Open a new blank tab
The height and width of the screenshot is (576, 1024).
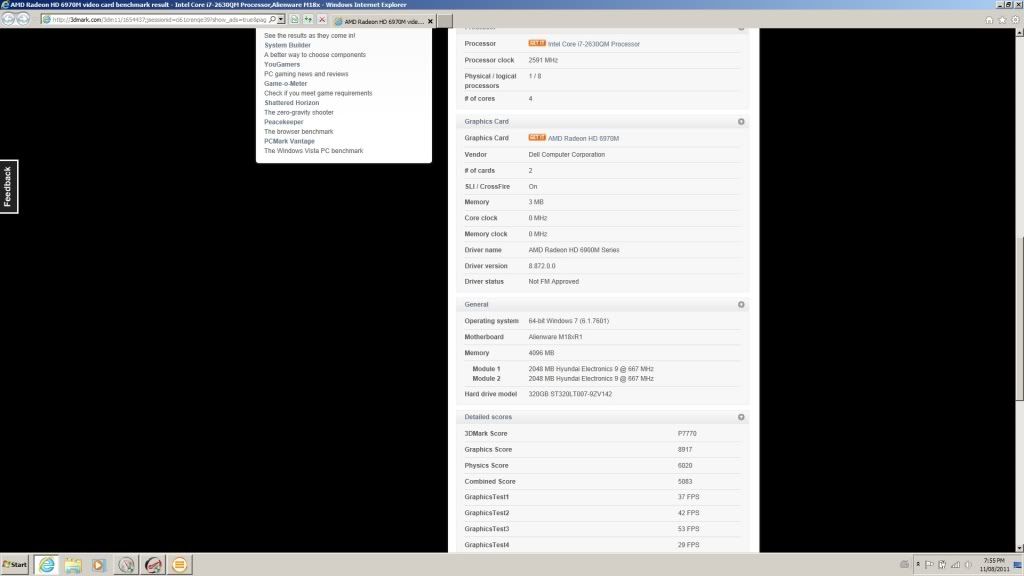tap(445, 21)
